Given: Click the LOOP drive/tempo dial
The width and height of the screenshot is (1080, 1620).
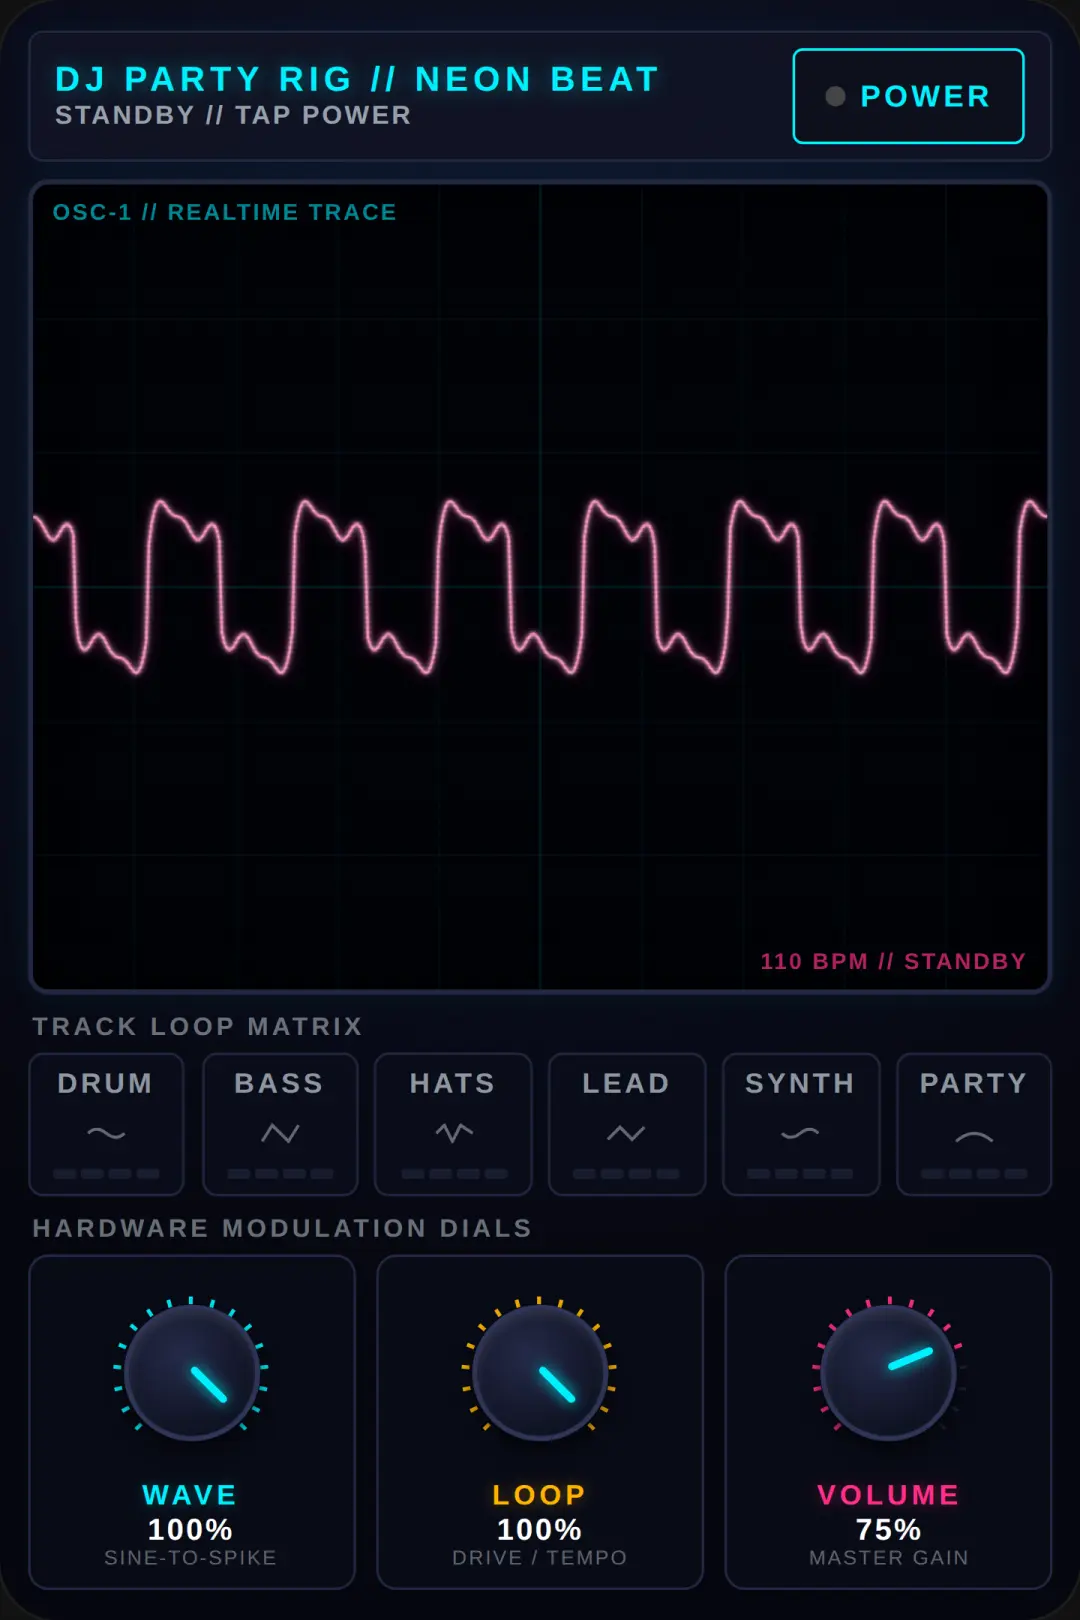Looking at the screenshot, I should pos(540,1372).
